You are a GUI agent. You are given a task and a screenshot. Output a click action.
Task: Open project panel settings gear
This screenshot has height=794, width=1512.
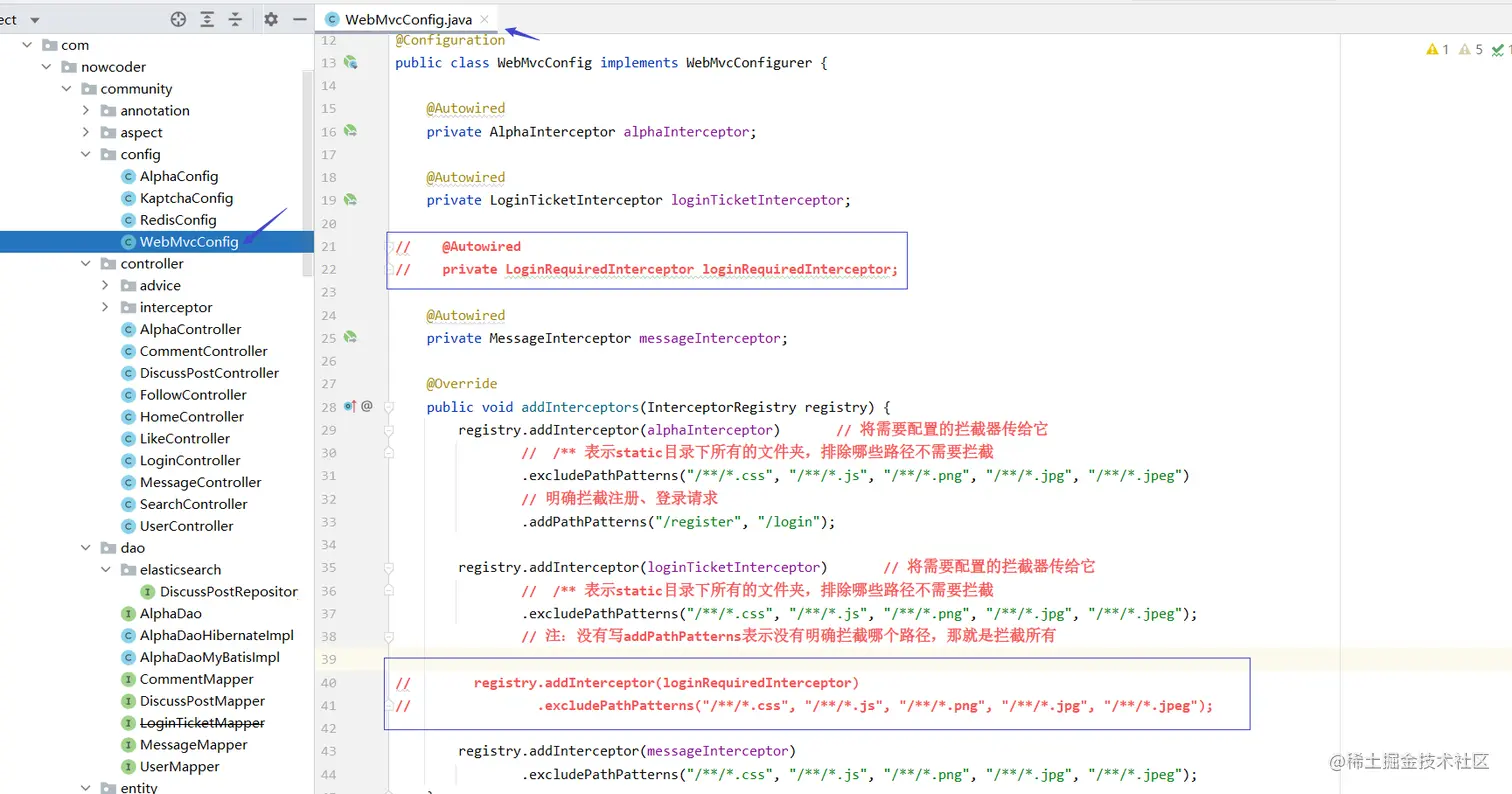click(x=271, y=19)
